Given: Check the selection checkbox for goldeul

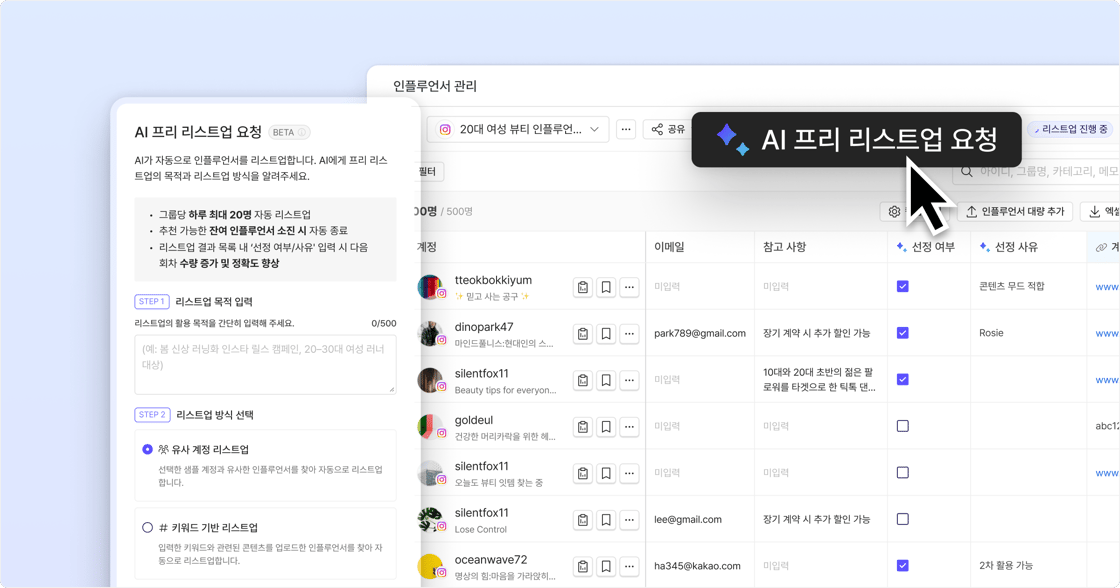Looking at the screenshot, I should [x=902, y=426].
